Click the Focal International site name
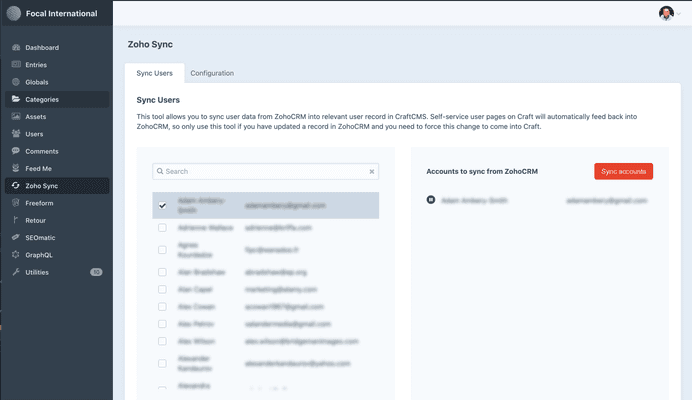This screenshot has width=692, height=400. point(61,14)
